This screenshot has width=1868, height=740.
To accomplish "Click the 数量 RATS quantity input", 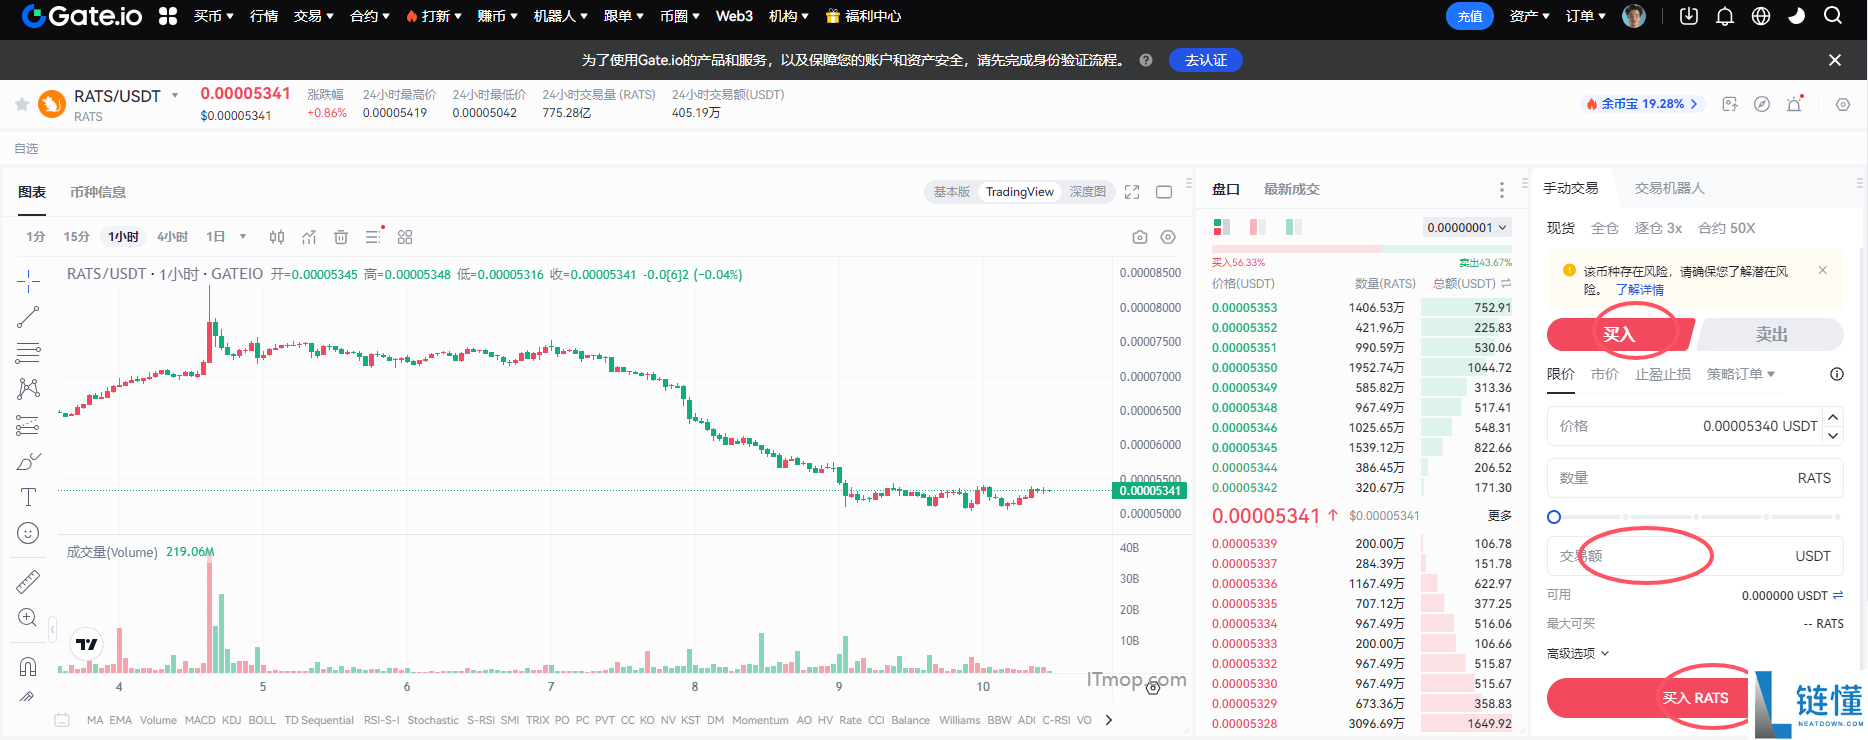I will [x=1695, y=478].
